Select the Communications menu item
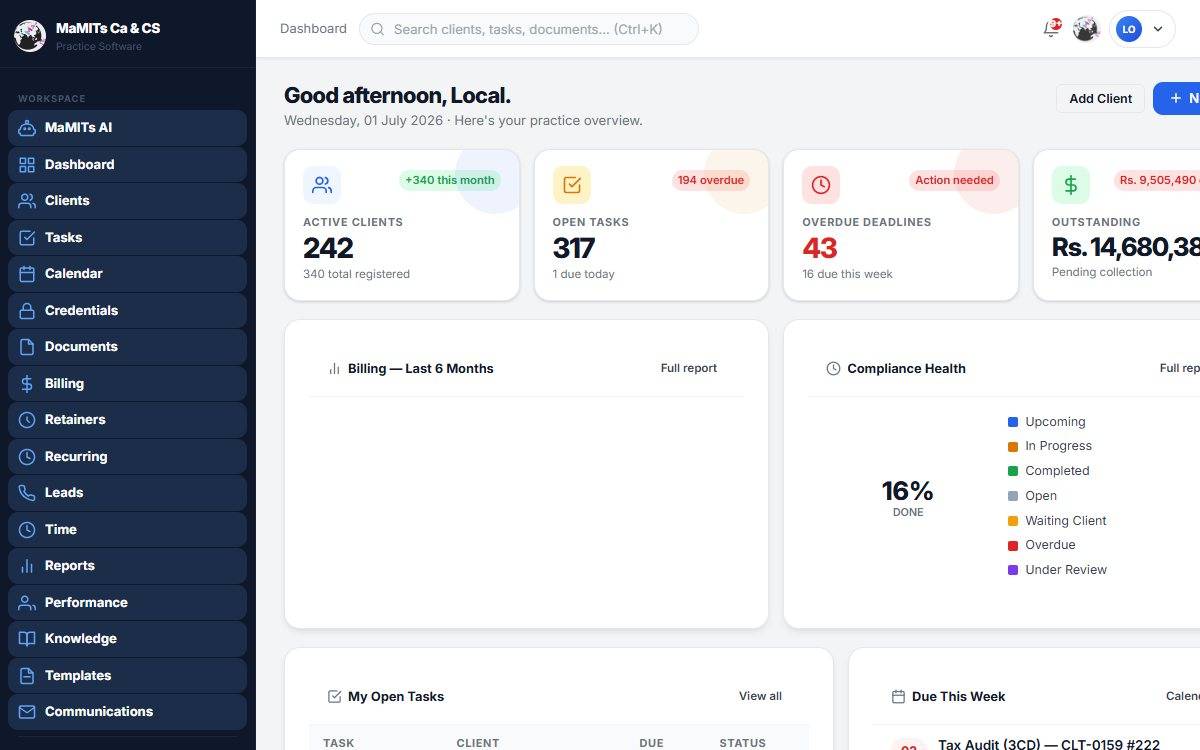1200x750 pixels. point(127,712)
